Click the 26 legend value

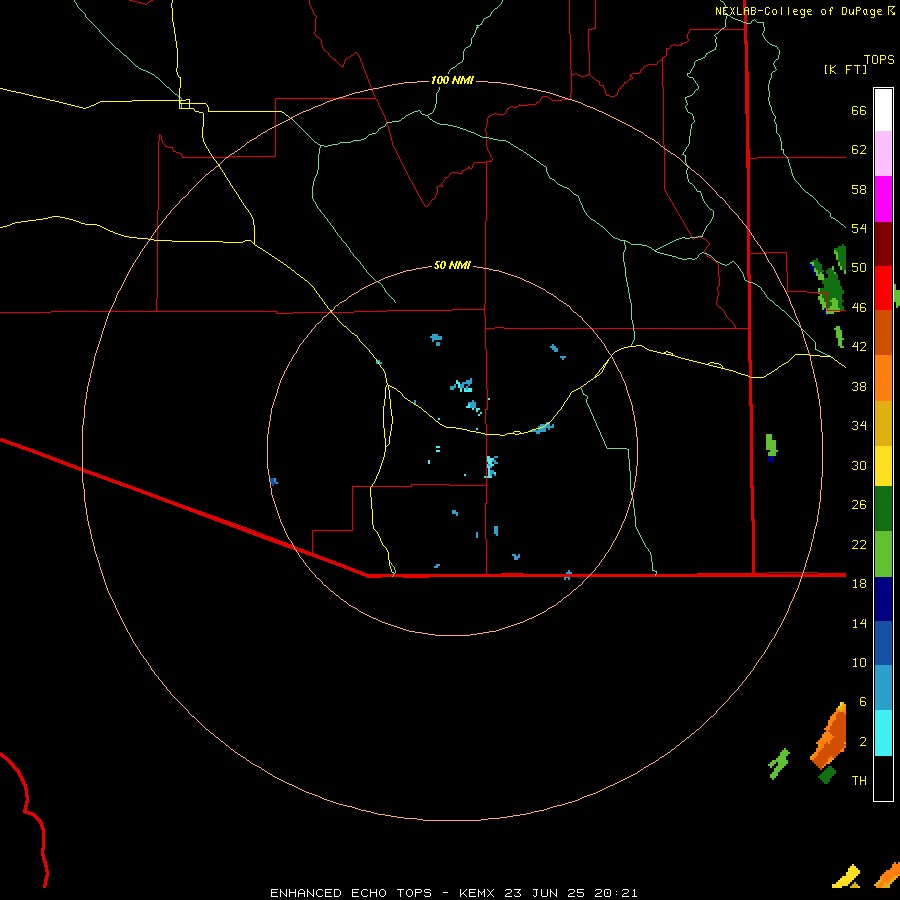(x=859, y=505)
